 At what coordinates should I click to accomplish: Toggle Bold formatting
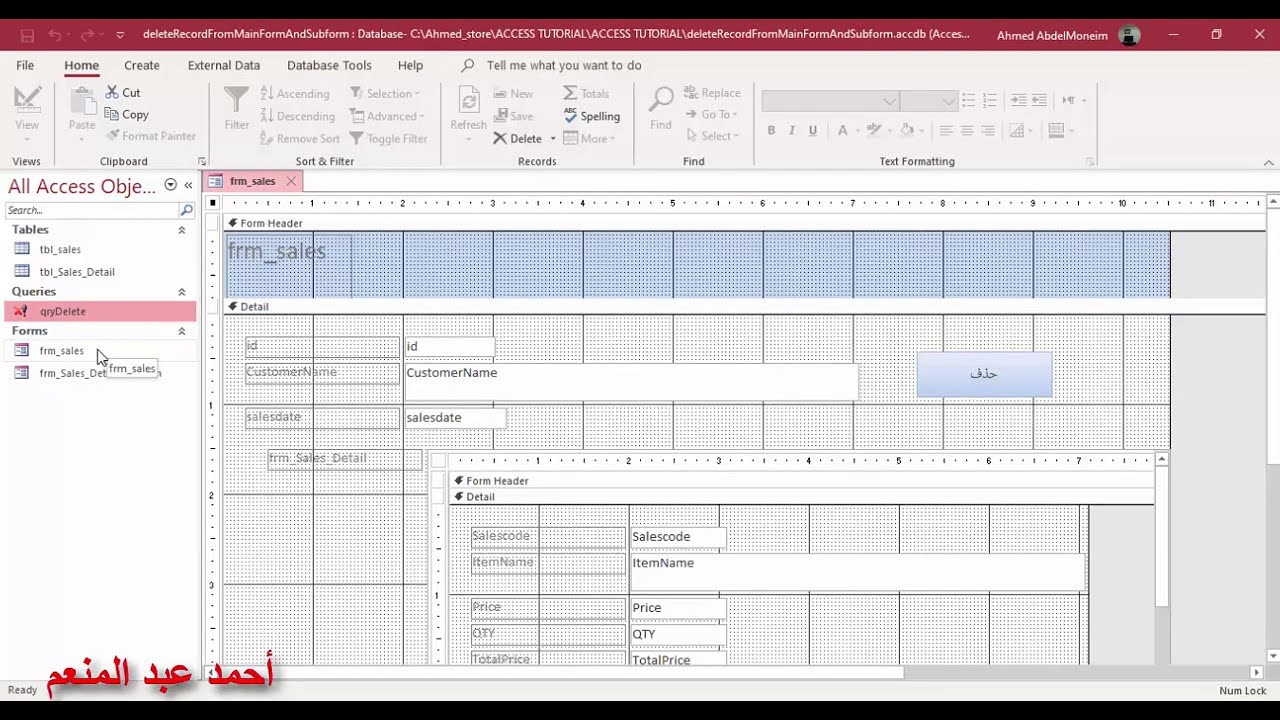click(771, 130)
